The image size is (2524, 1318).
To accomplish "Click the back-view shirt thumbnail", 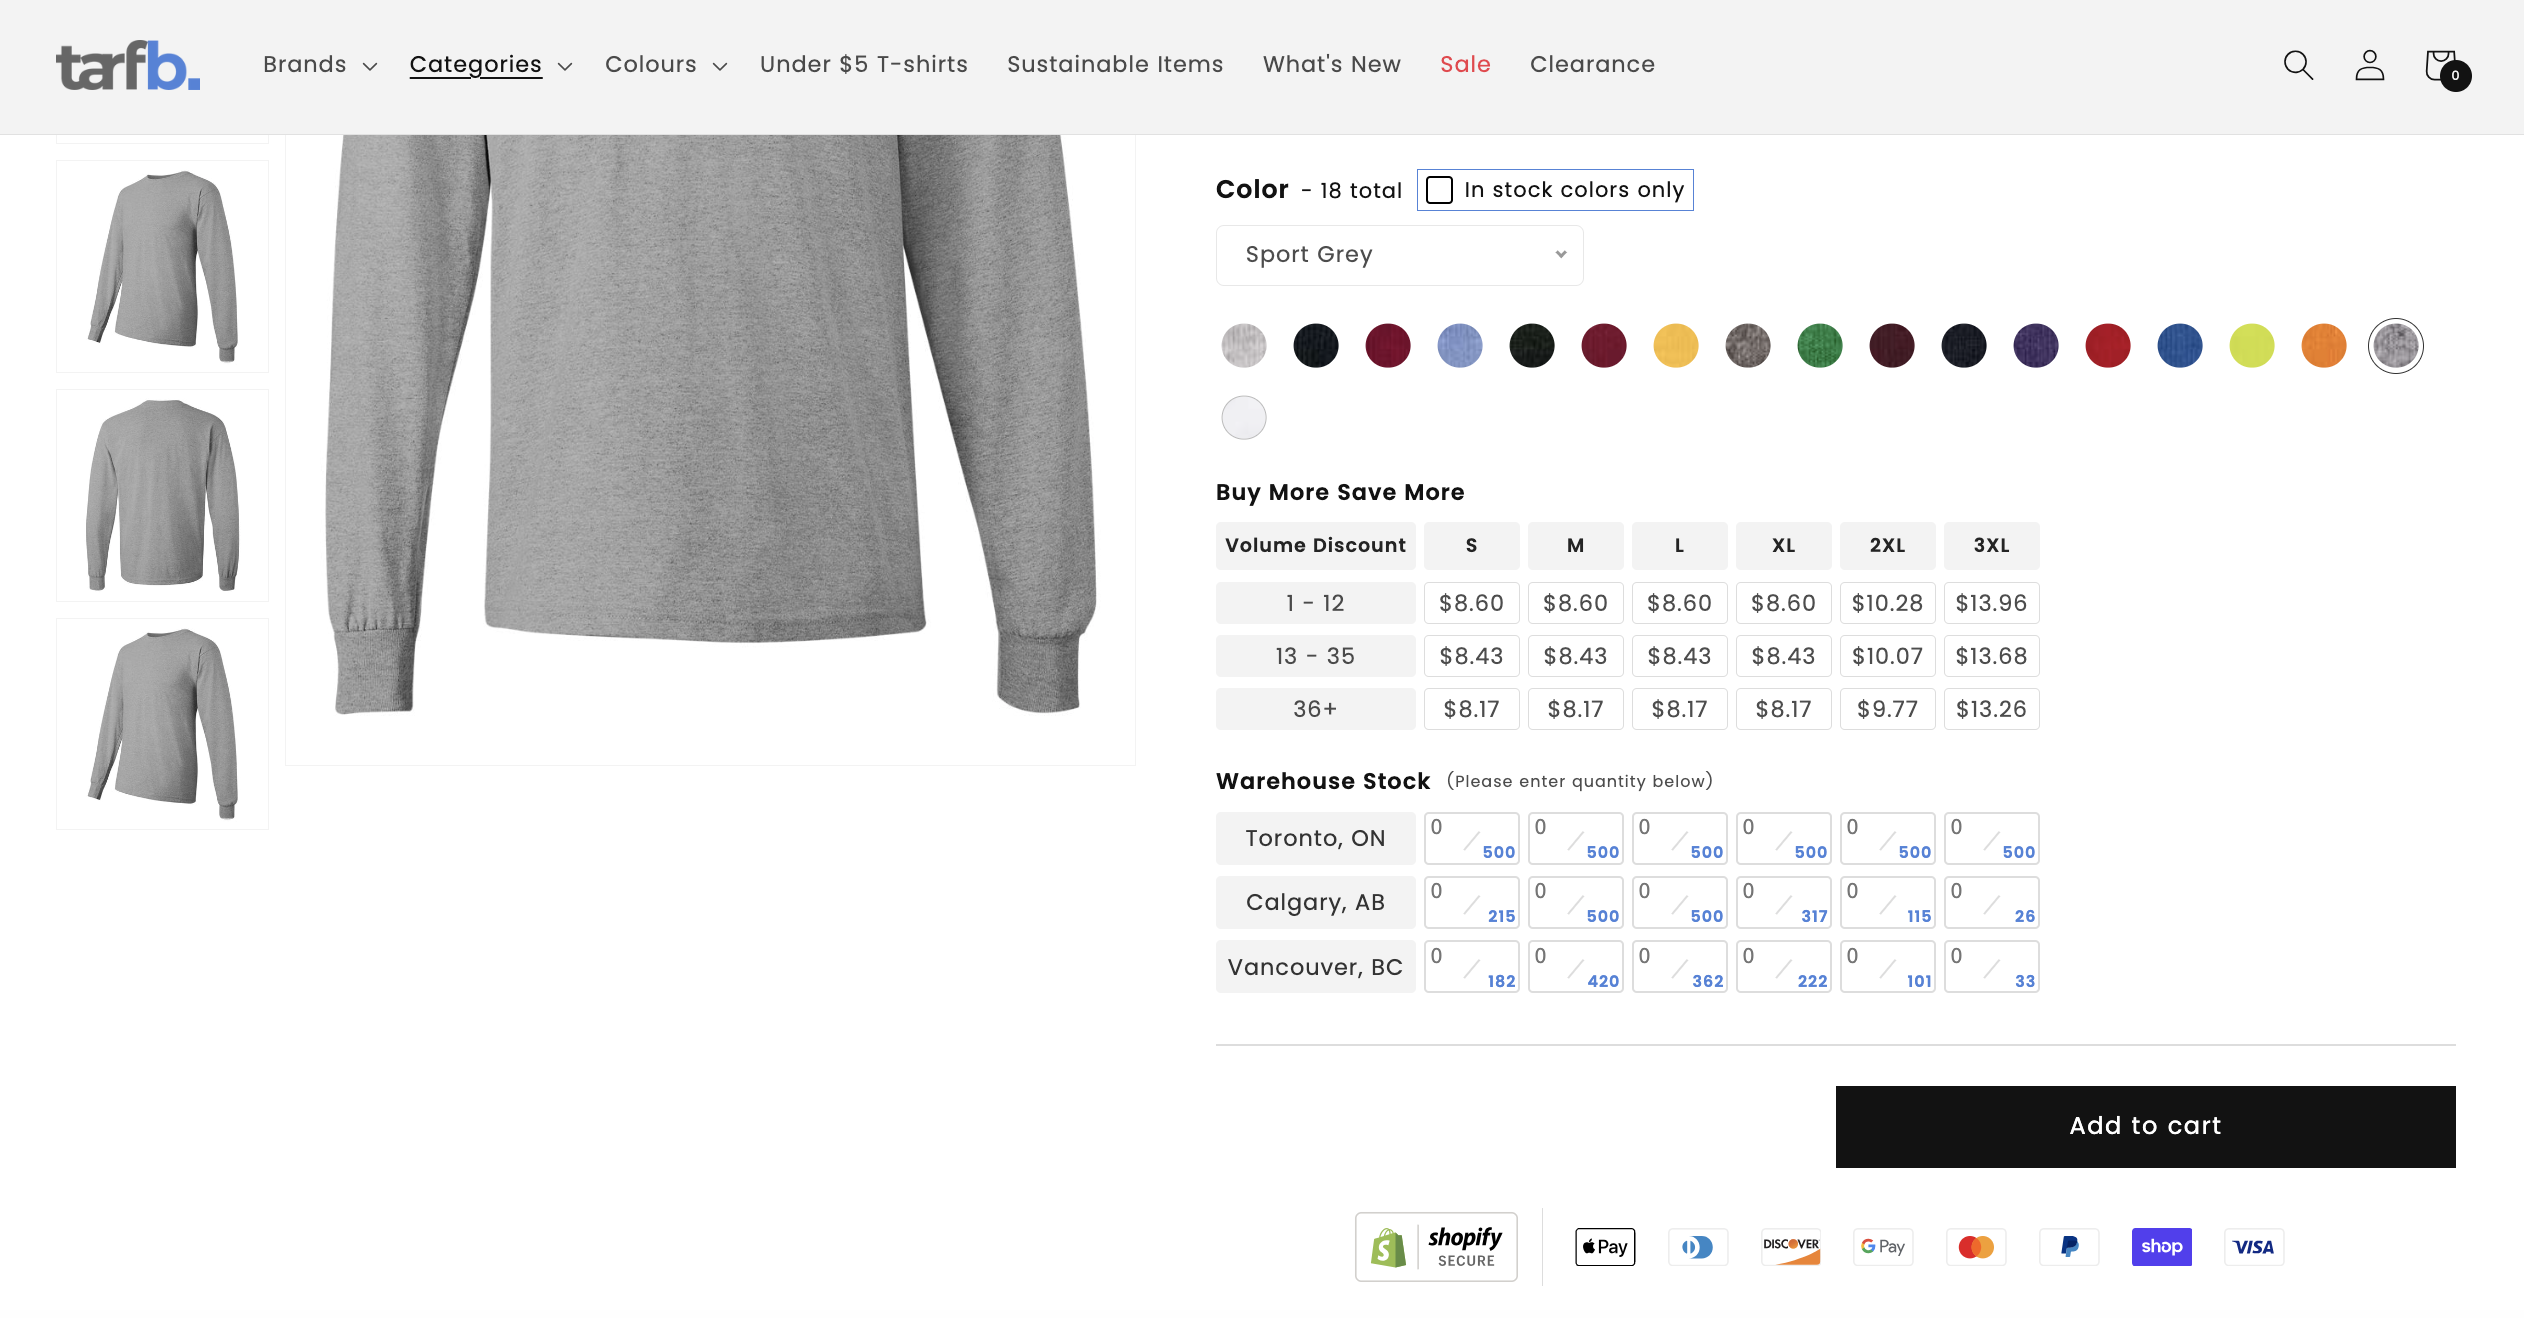I will 161,494.
